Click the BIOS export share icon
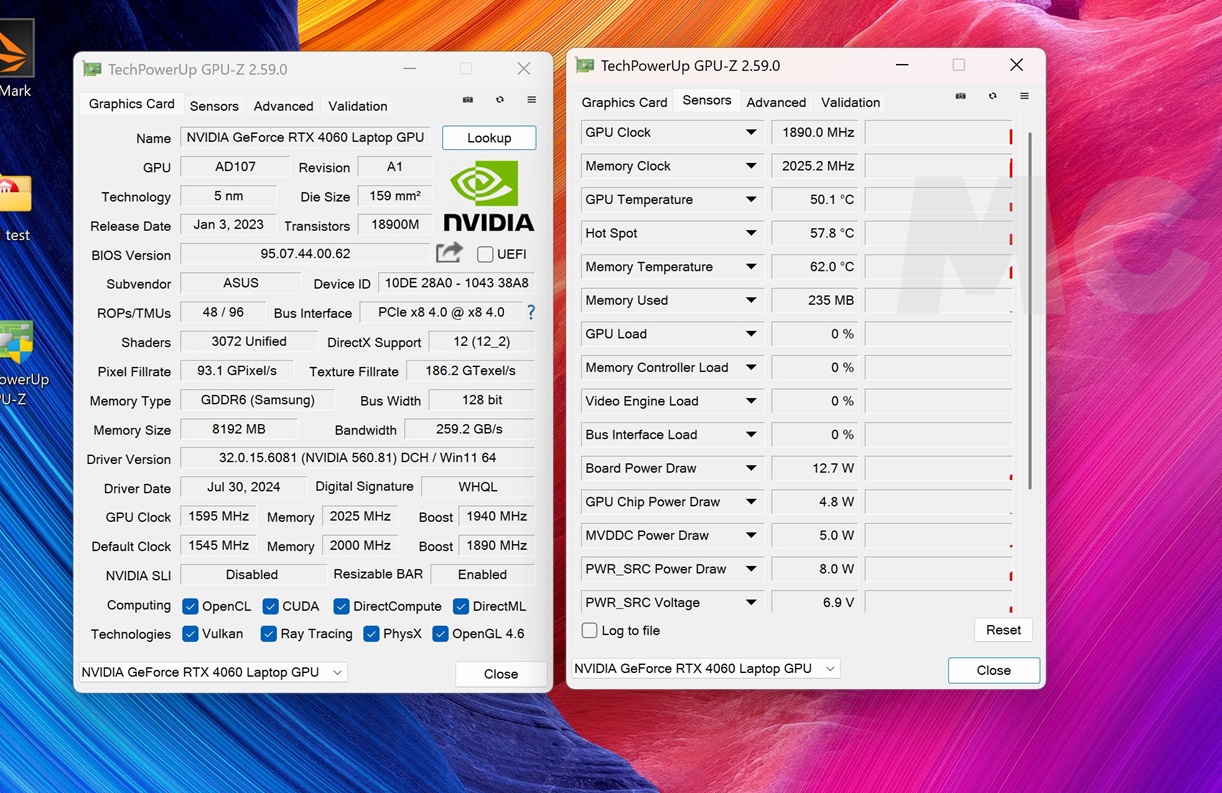Screen dimensions: 1222x793 (x=450, y=253)
